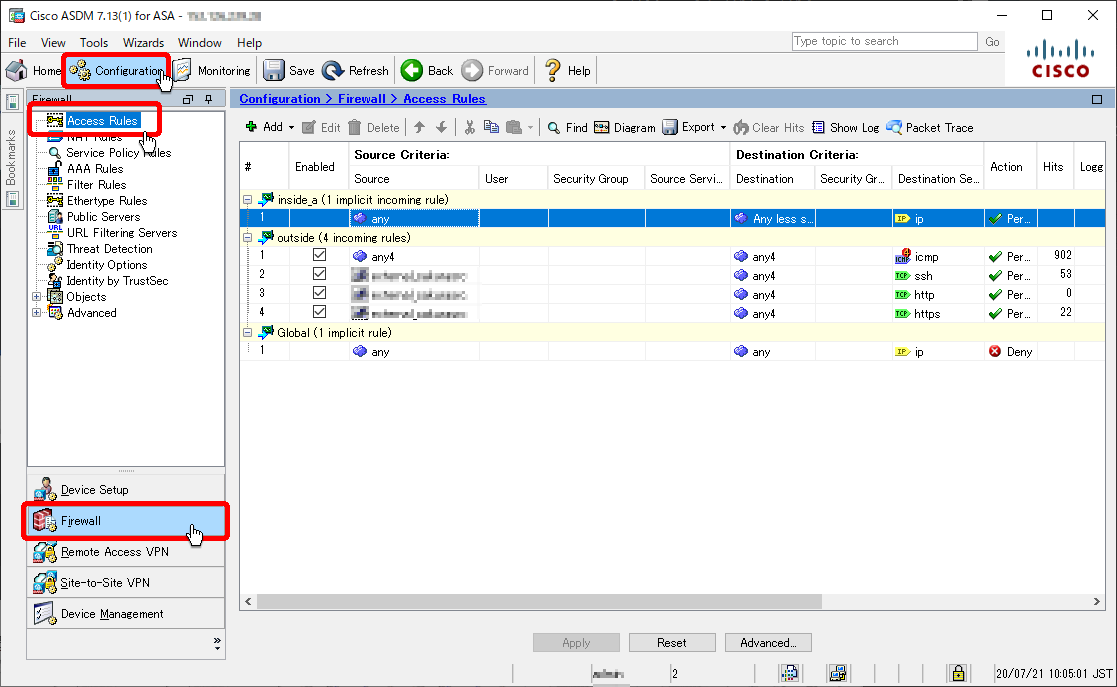Viewport: 1117px width, 687px height.
Task: Open the Device Setup section
Action: pos(126,490)
